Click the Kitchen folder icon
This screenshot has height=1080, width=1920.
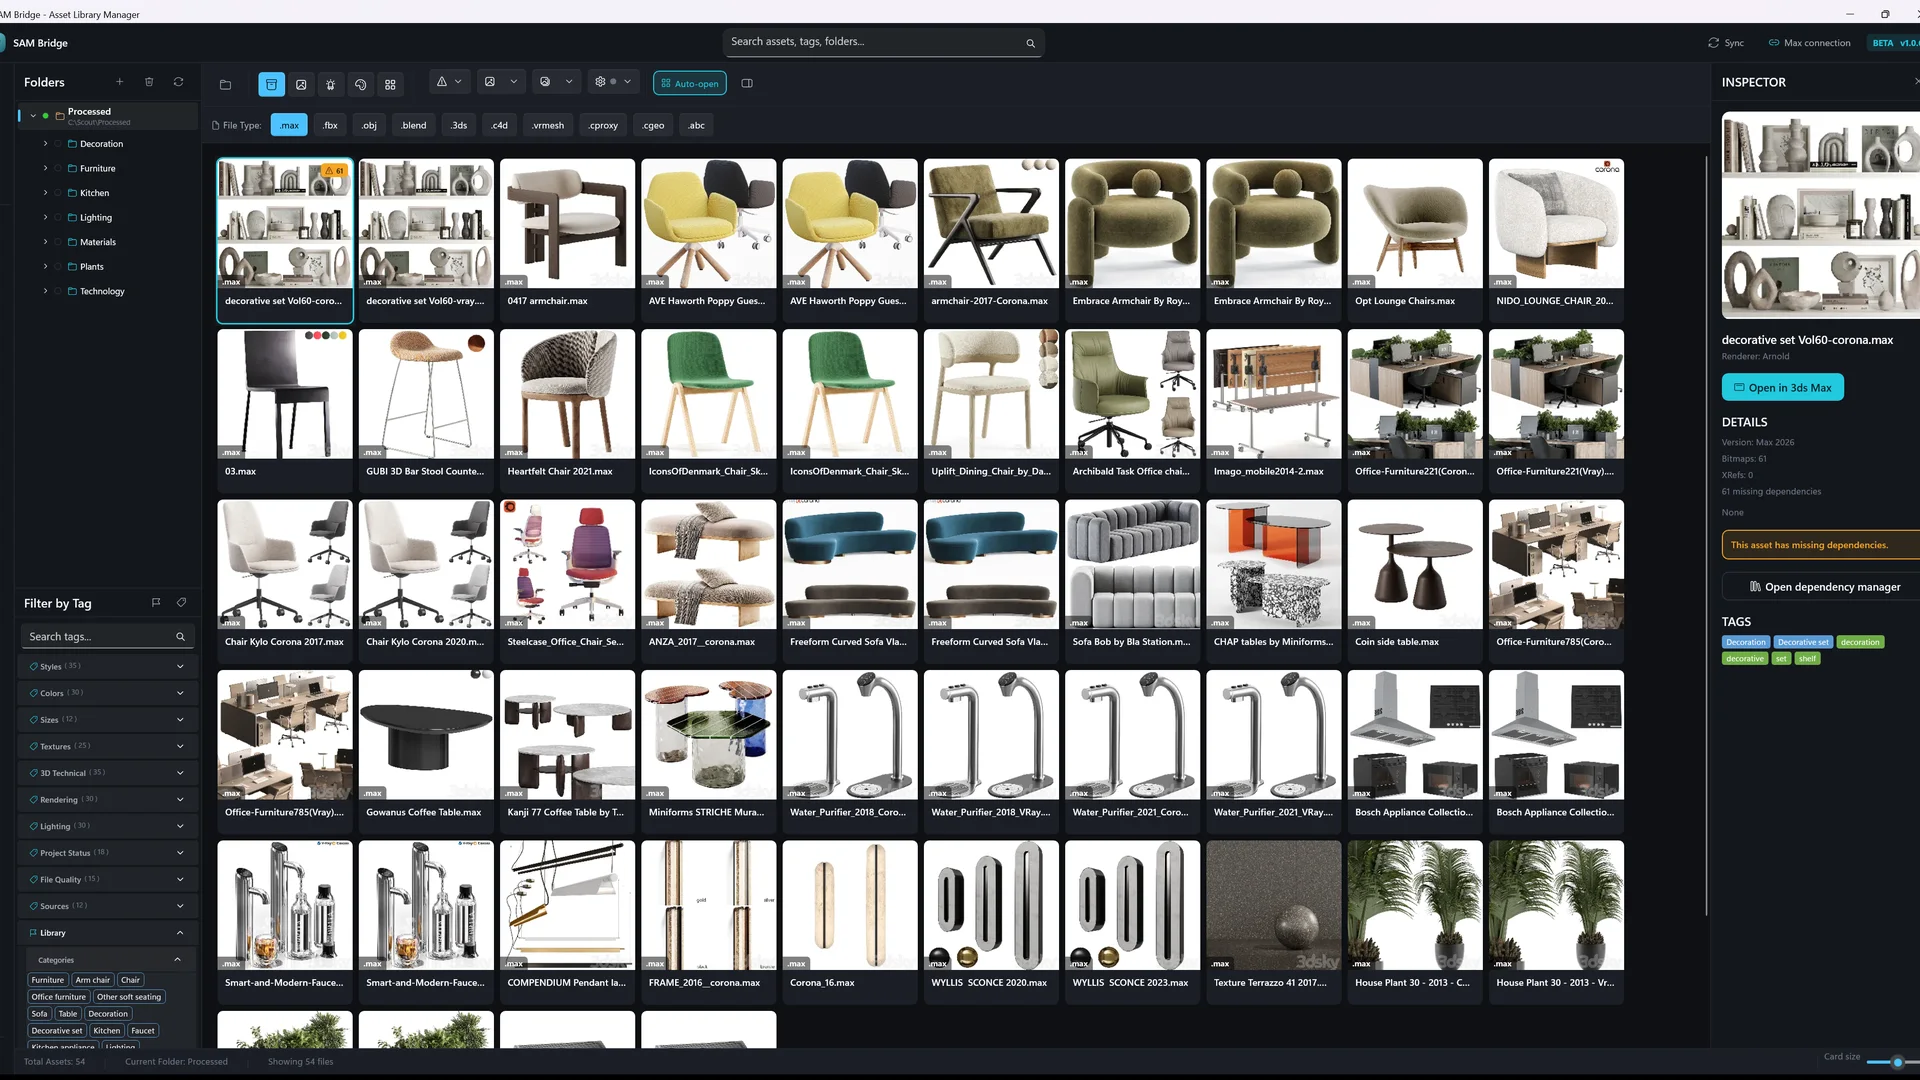(73, 193)
